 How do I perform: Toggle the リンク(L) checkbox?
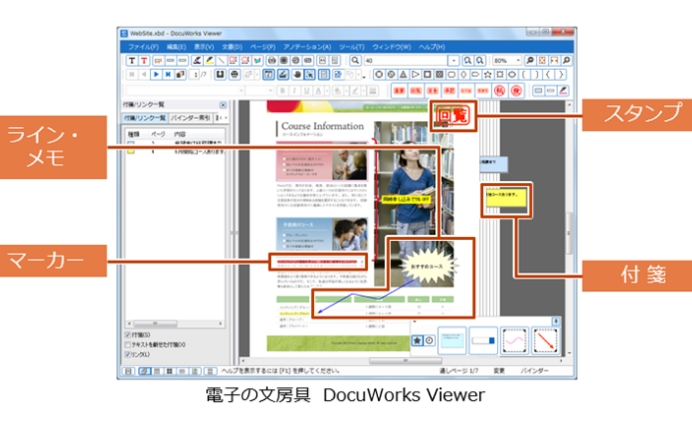(127, 355)
